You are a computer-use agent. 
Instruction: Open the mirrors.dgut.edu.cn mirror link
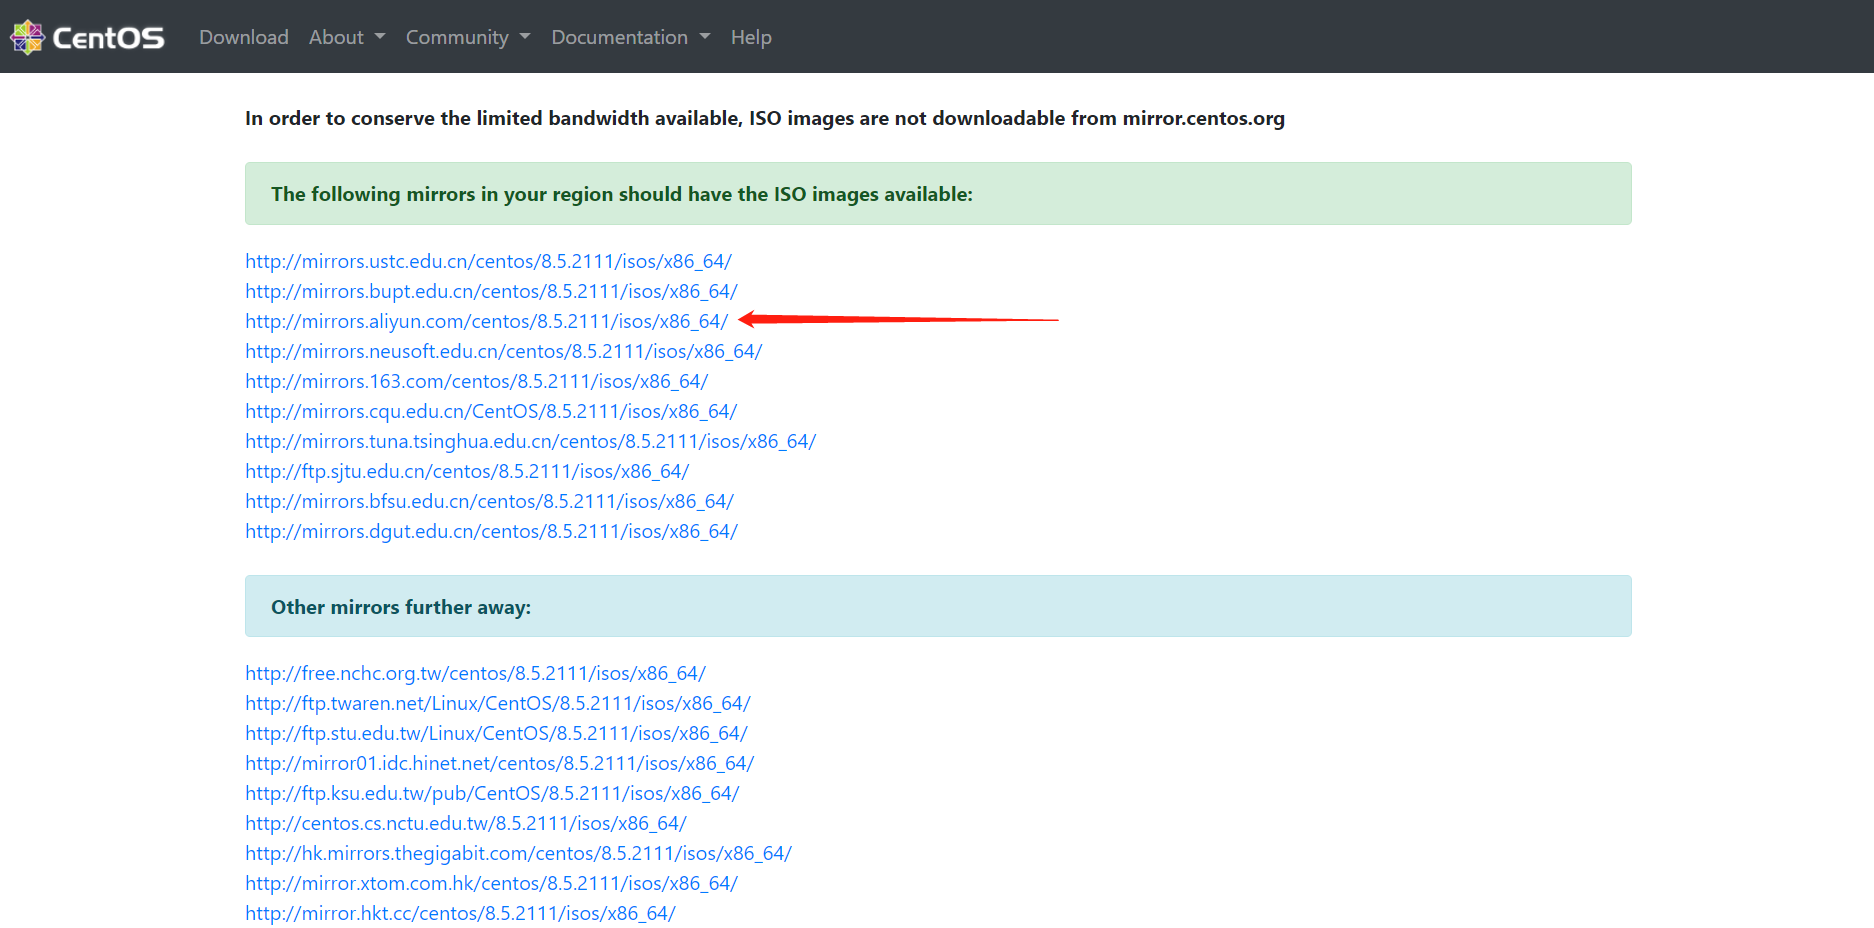pyautogui.click(x=492, y=531)
